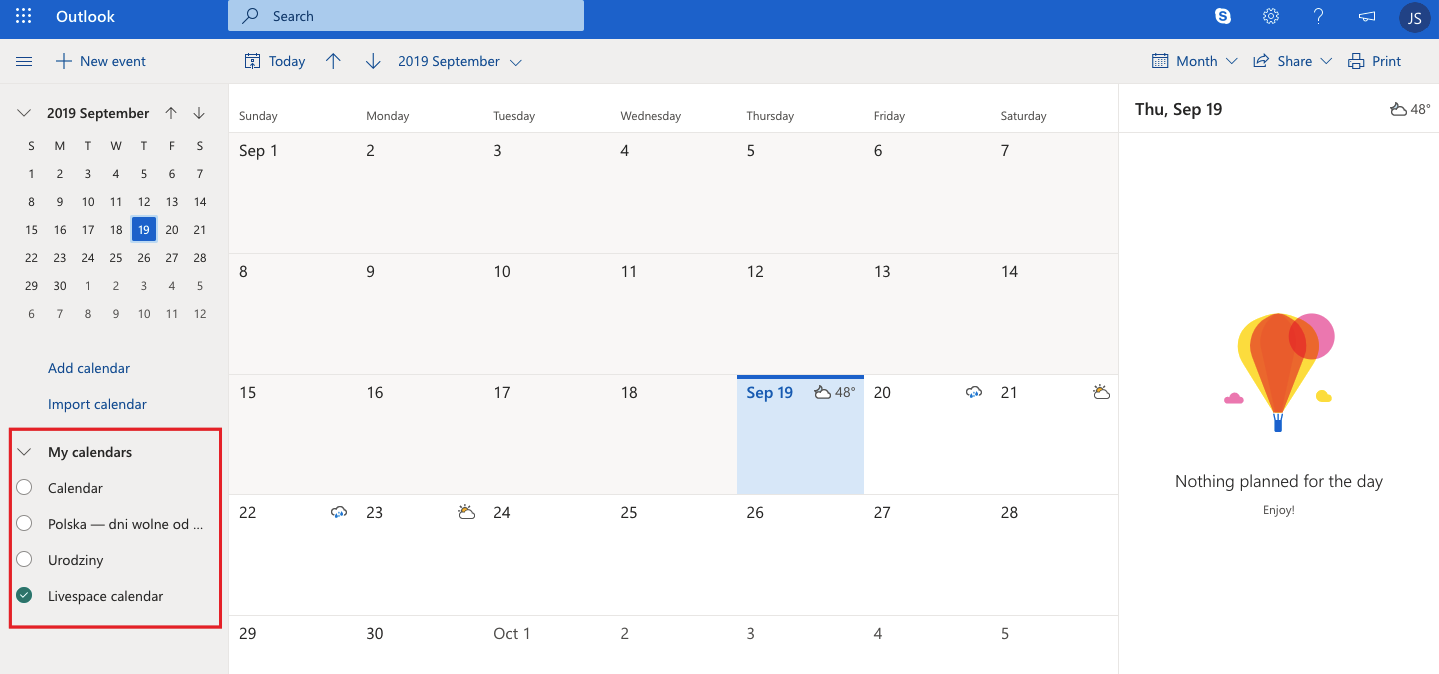Click the search magnifier icon
The width and height of the screenshot is (1439, 674).
click(252, 16)
